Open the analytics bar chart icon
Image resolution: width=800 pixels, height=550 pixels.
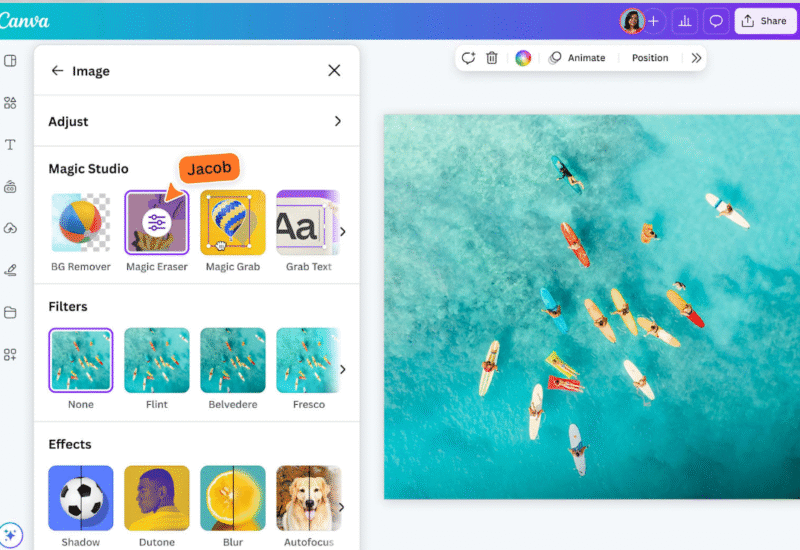(x=685, y=21)
